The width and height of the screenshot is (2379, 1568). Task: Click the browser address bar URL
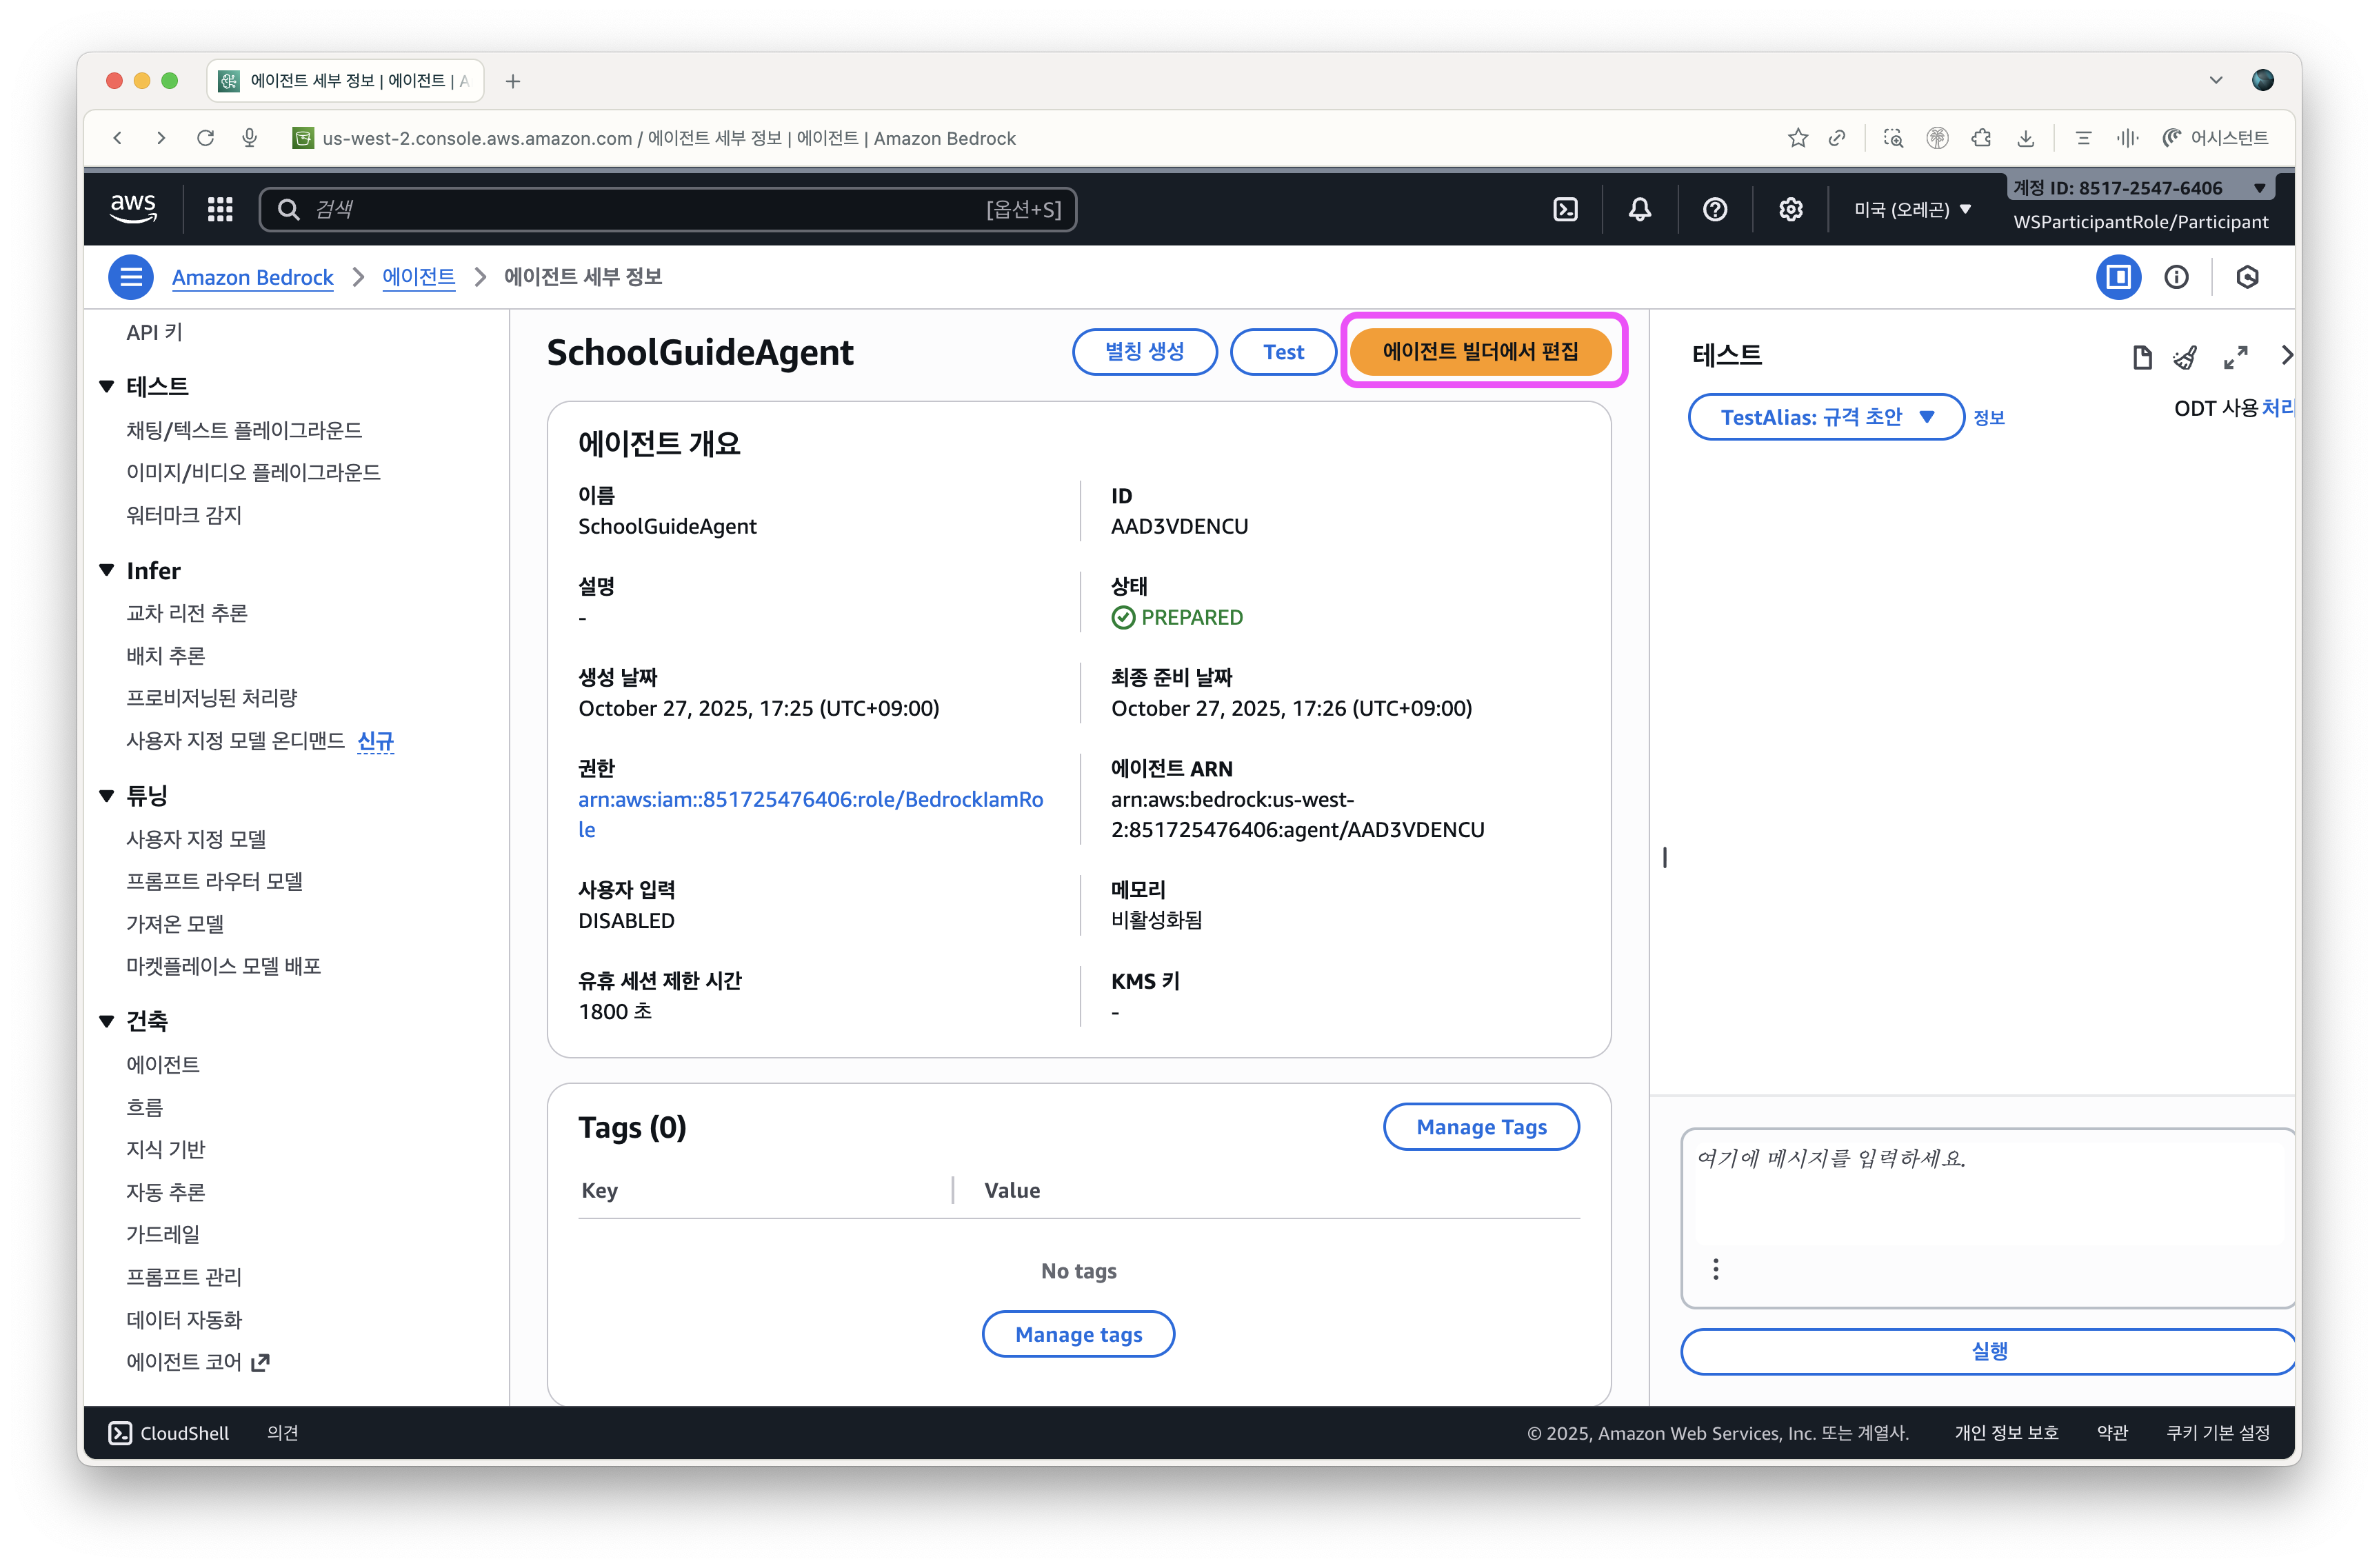(668, 138)
